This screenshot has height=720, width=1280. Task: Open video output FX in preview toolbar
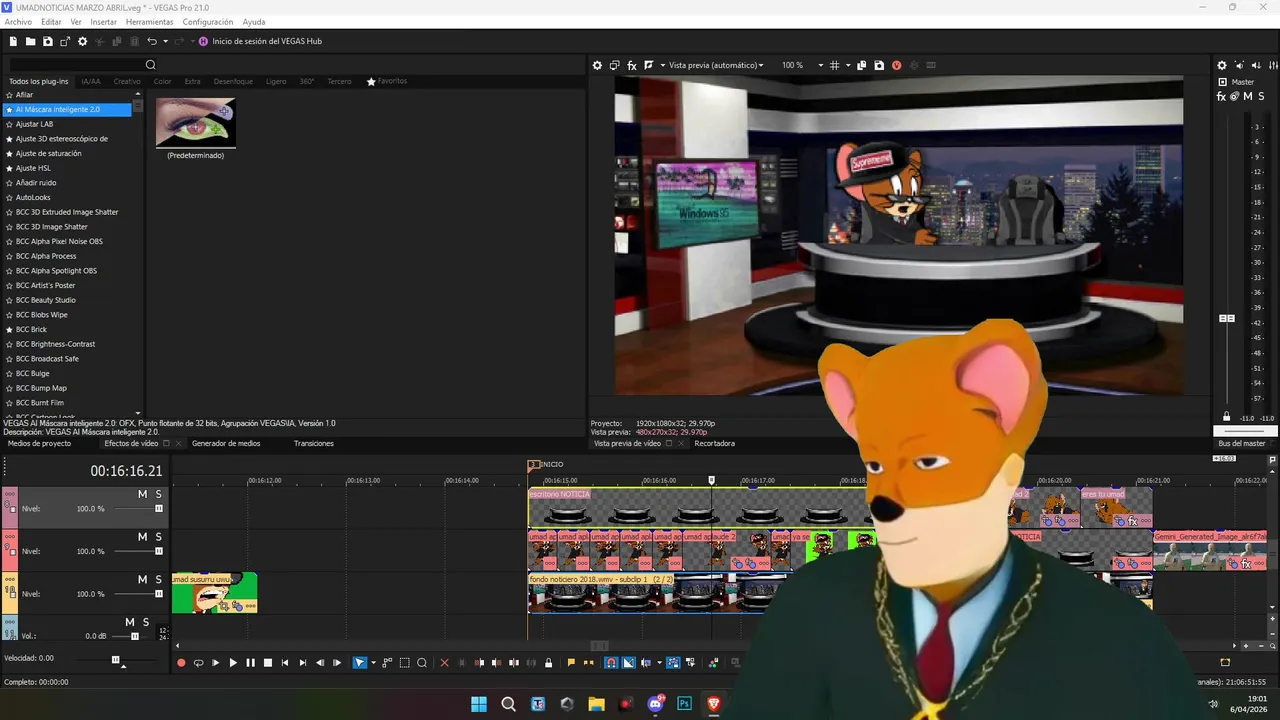pyautogui.click(x=632, y=65)
